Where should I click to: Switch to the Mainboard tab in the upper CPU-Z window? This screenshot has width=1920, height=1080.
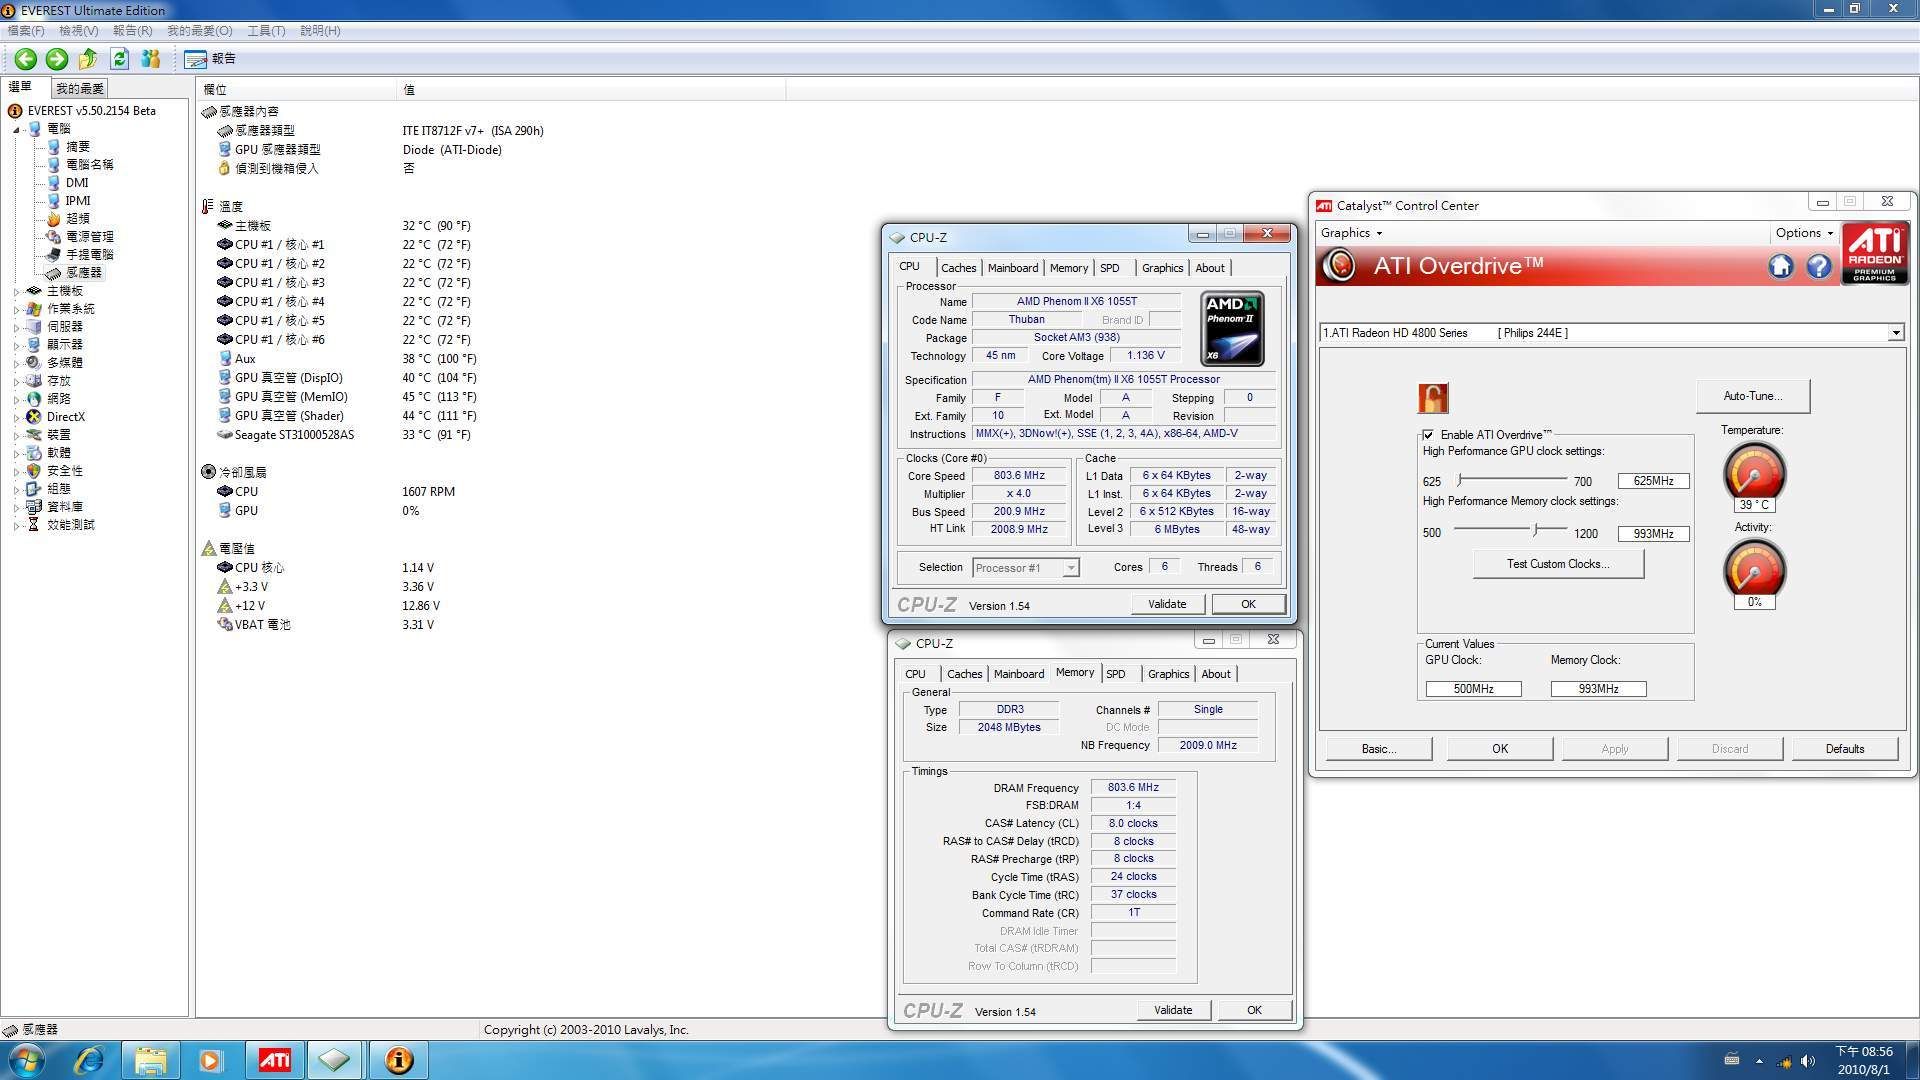point(1012,268)
